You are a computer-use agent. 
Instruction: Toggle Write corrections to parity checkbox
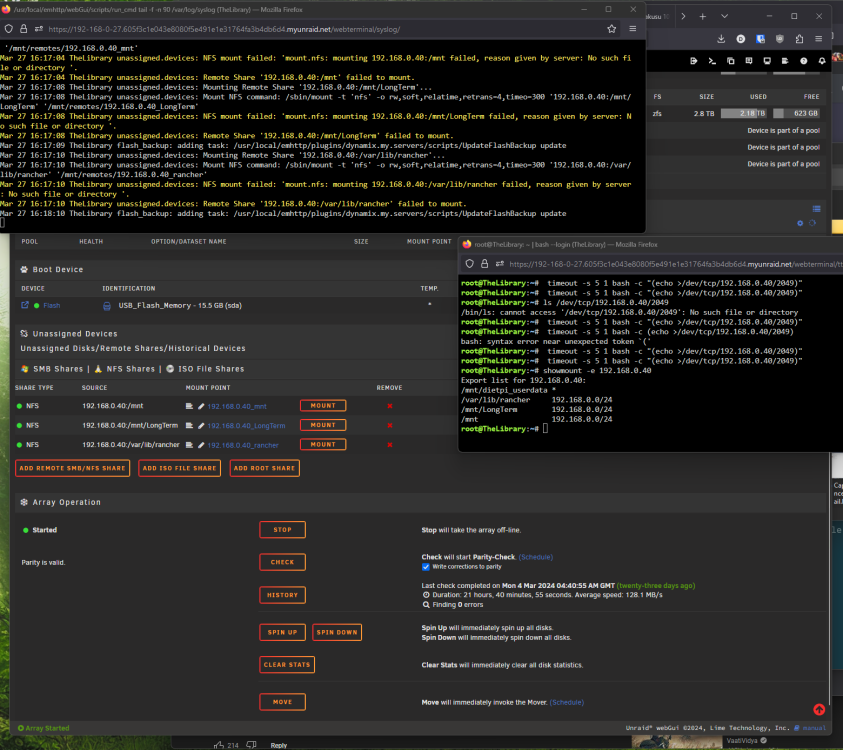click(x=426, y=567)
